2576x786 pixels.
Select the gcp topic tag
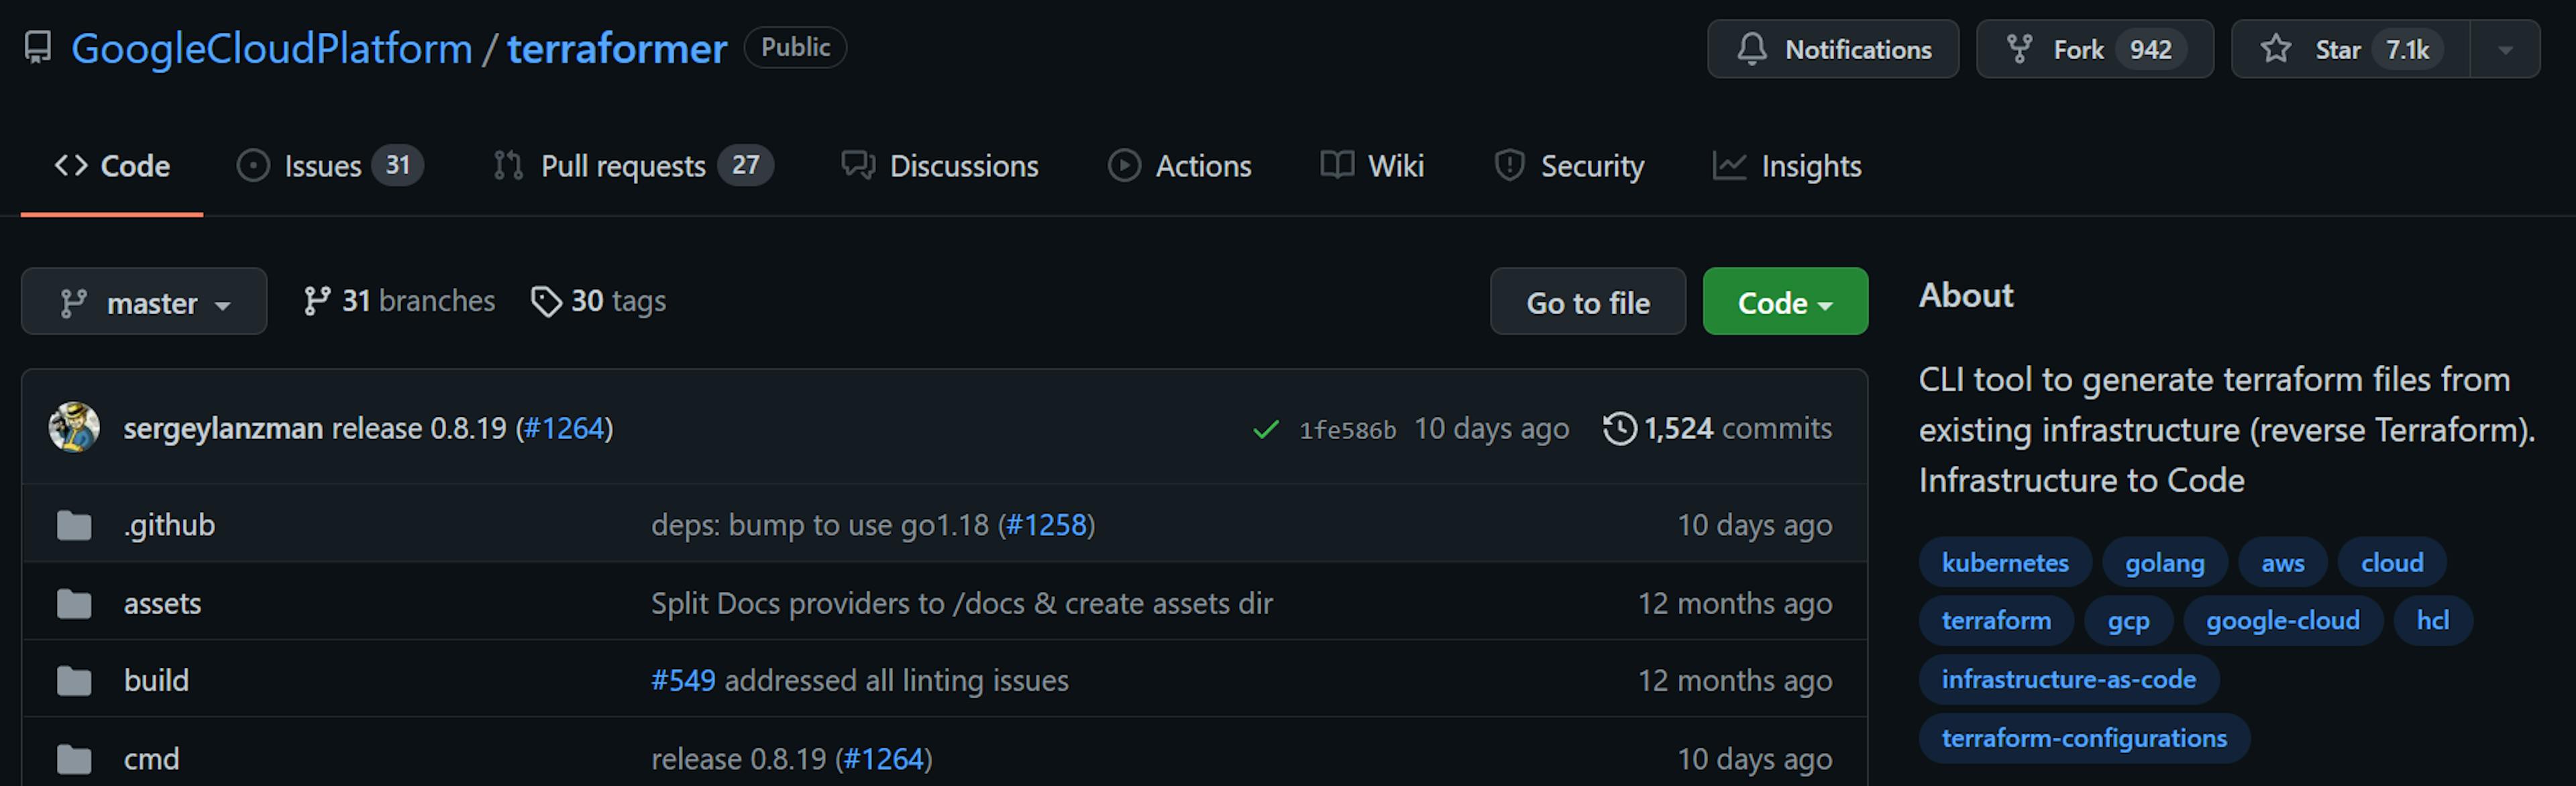point(2129,620)
